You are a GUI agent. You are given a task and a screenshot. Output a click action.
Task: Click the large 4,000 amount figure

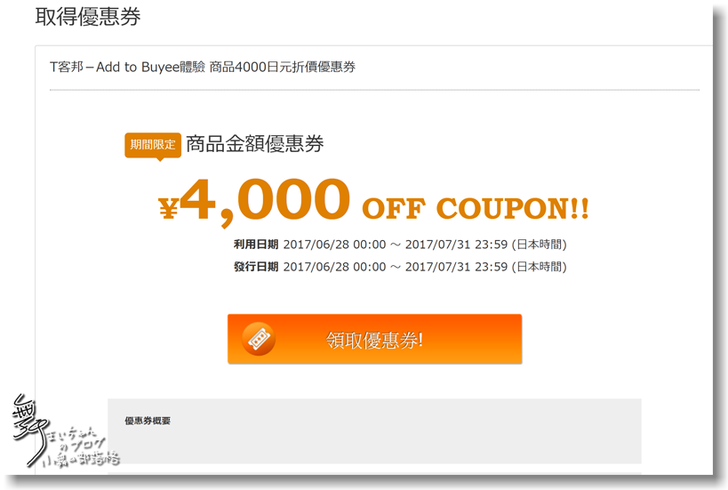265,201
